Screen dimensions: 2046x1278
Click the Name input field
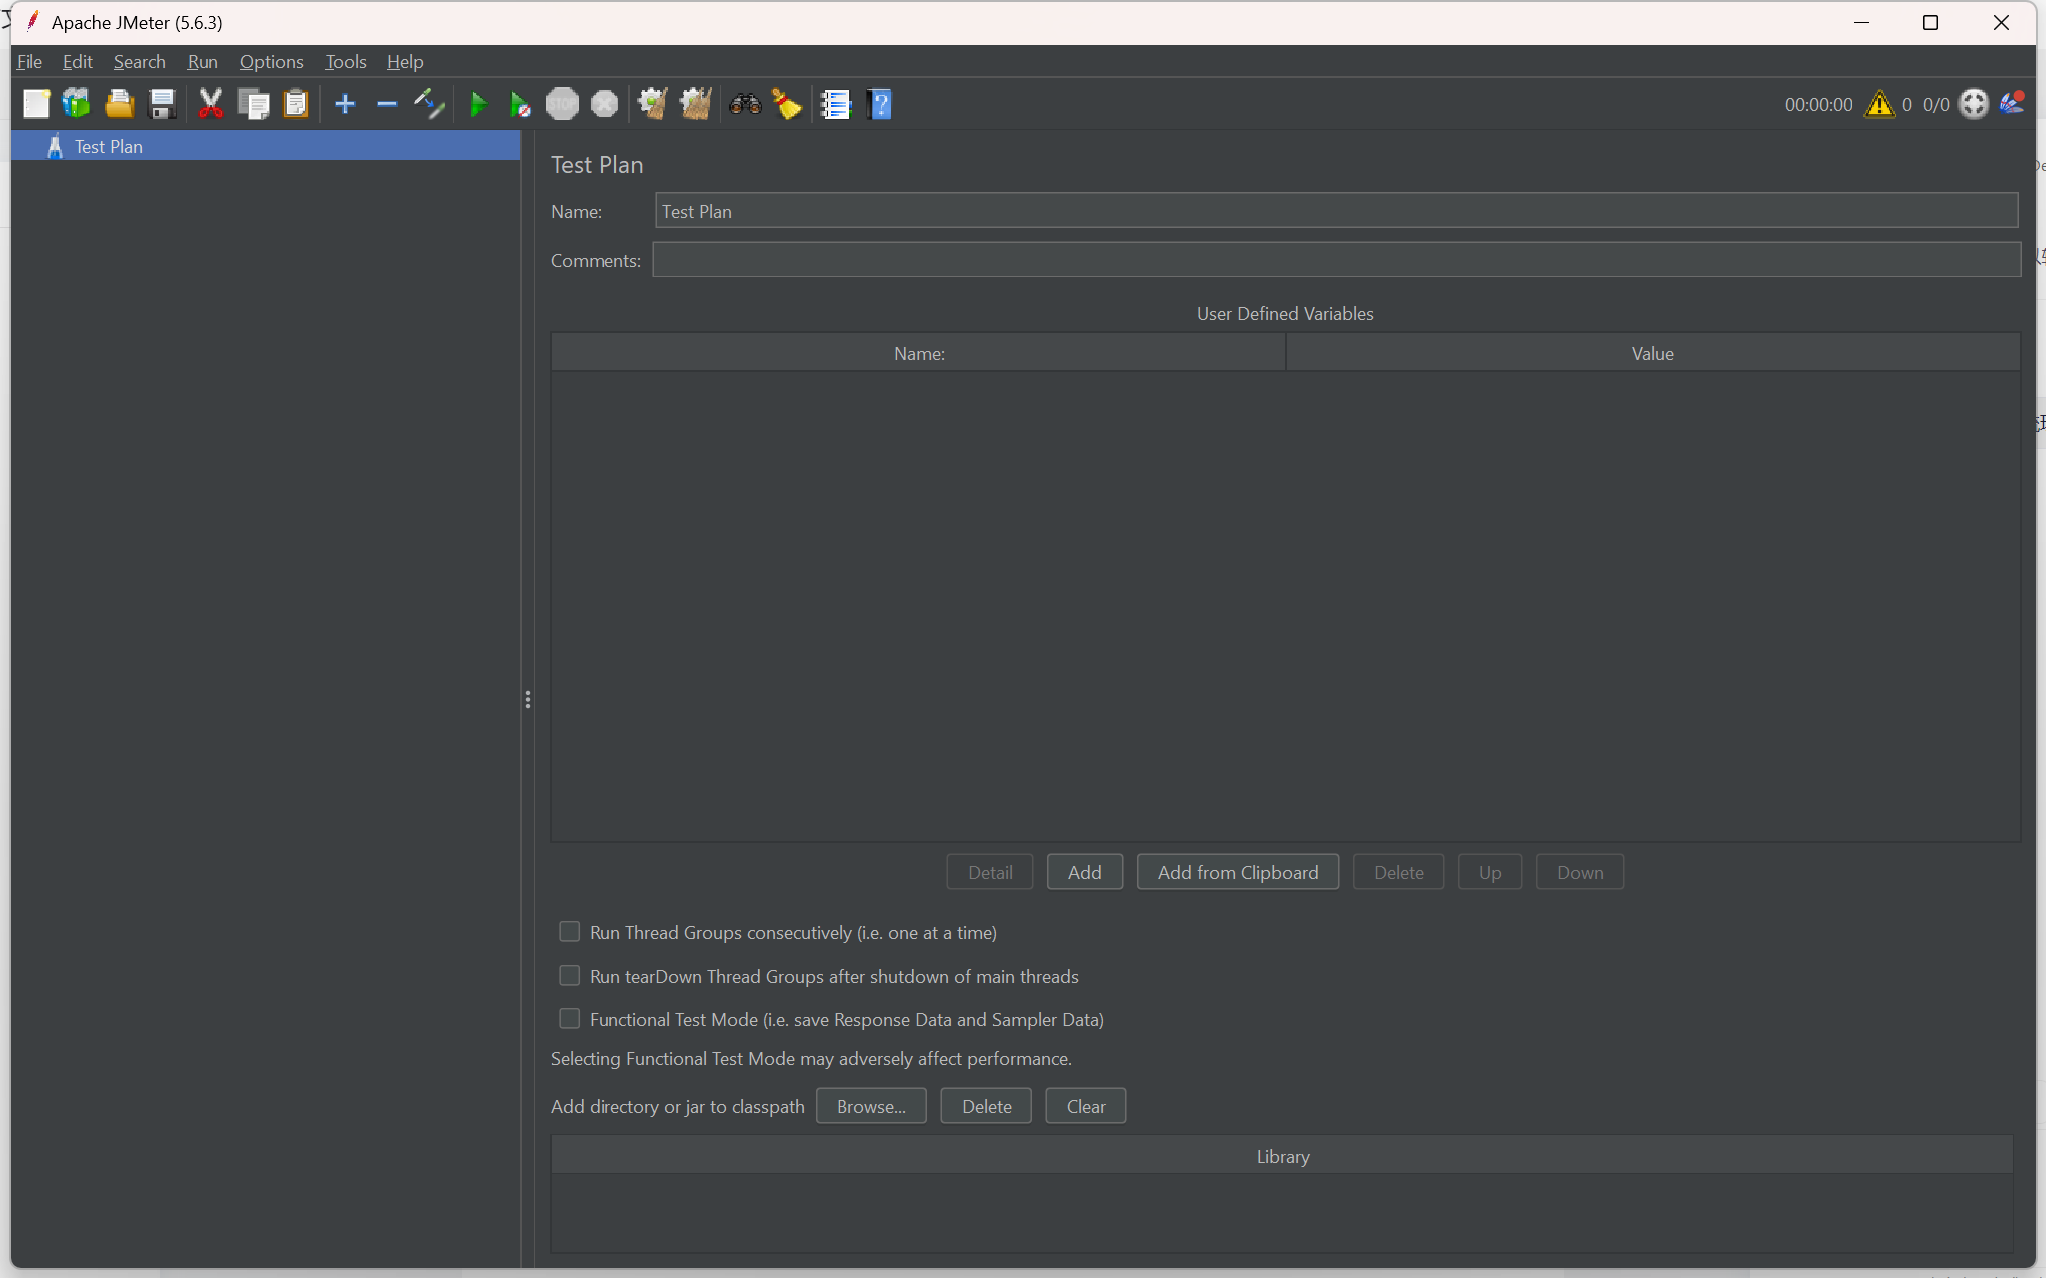point(1336,211)
